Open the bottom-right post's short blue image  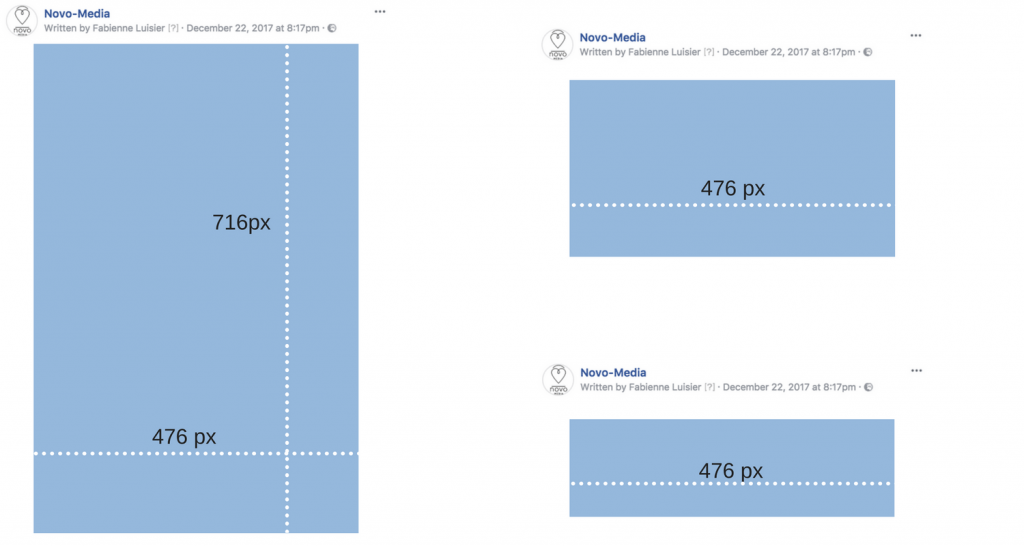pyautogui.click(x=731, y=468)
